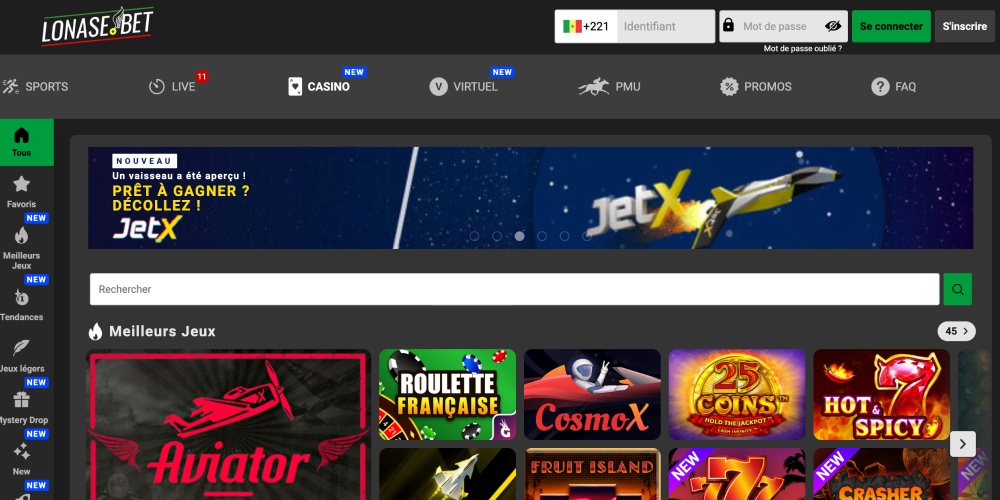
Task: Open the Aviator game
Action: click(228, 425)
